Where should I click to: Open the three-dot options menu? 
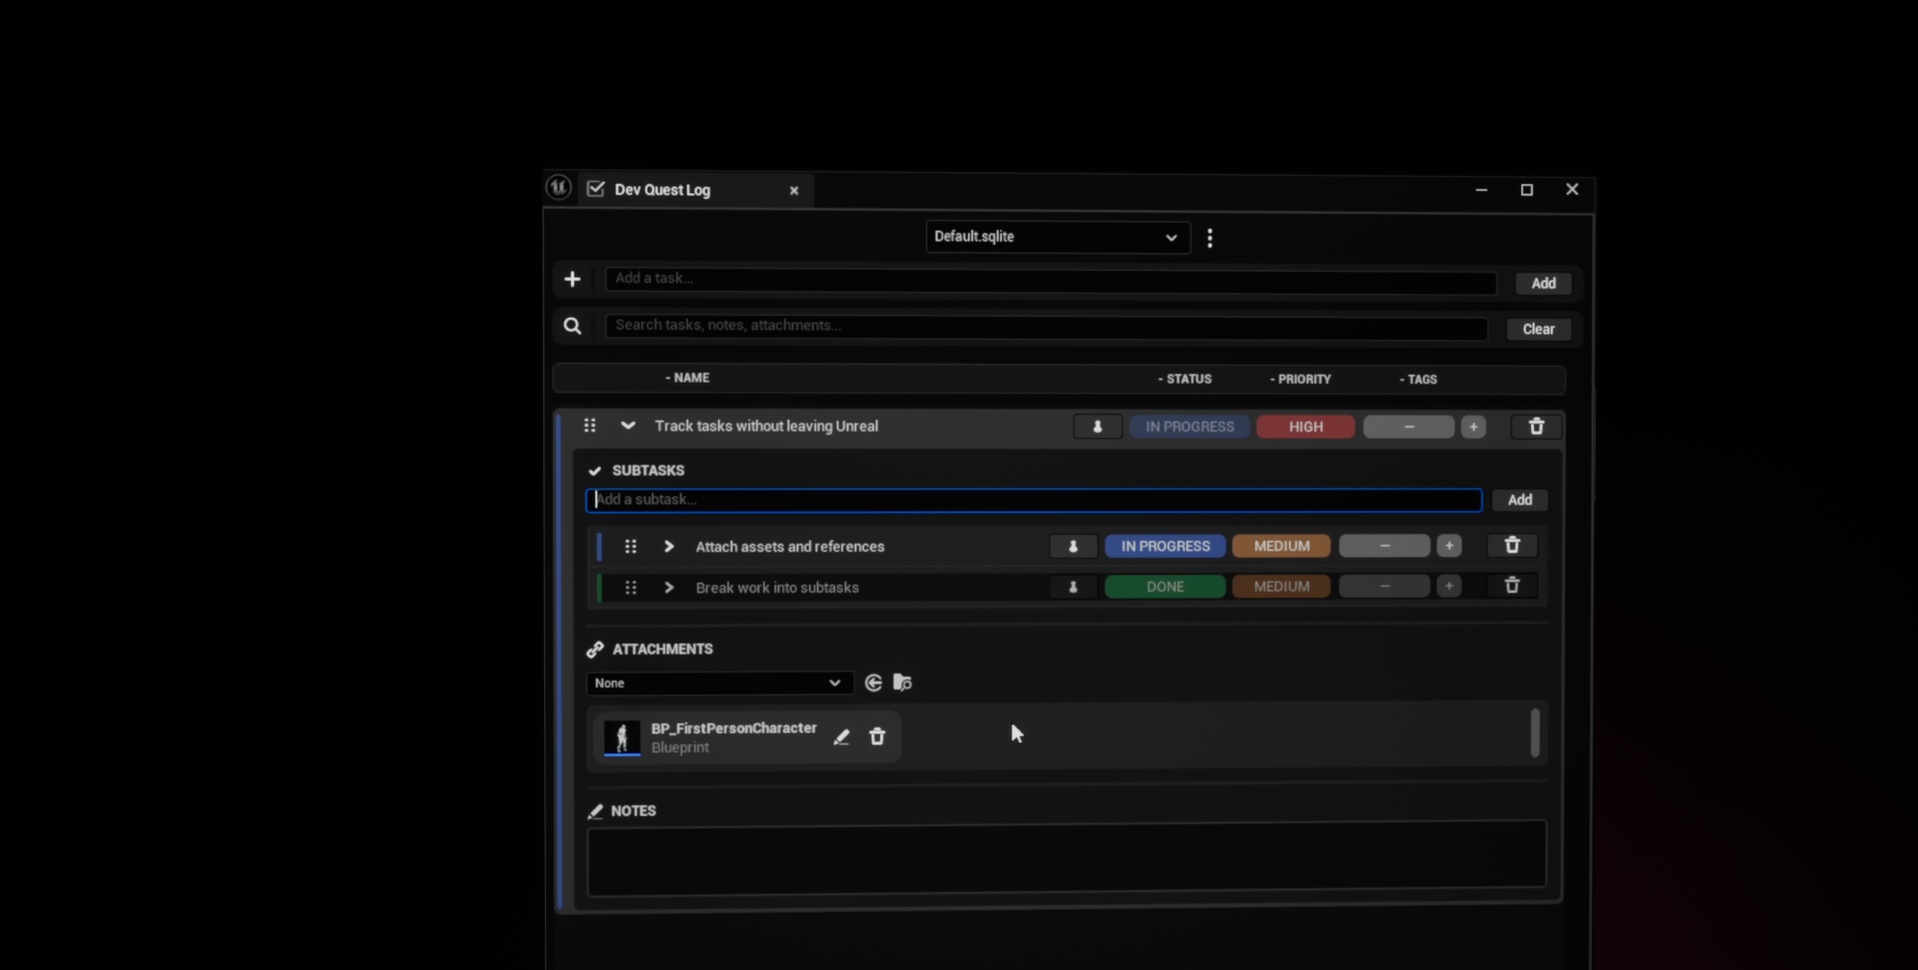1210,238
